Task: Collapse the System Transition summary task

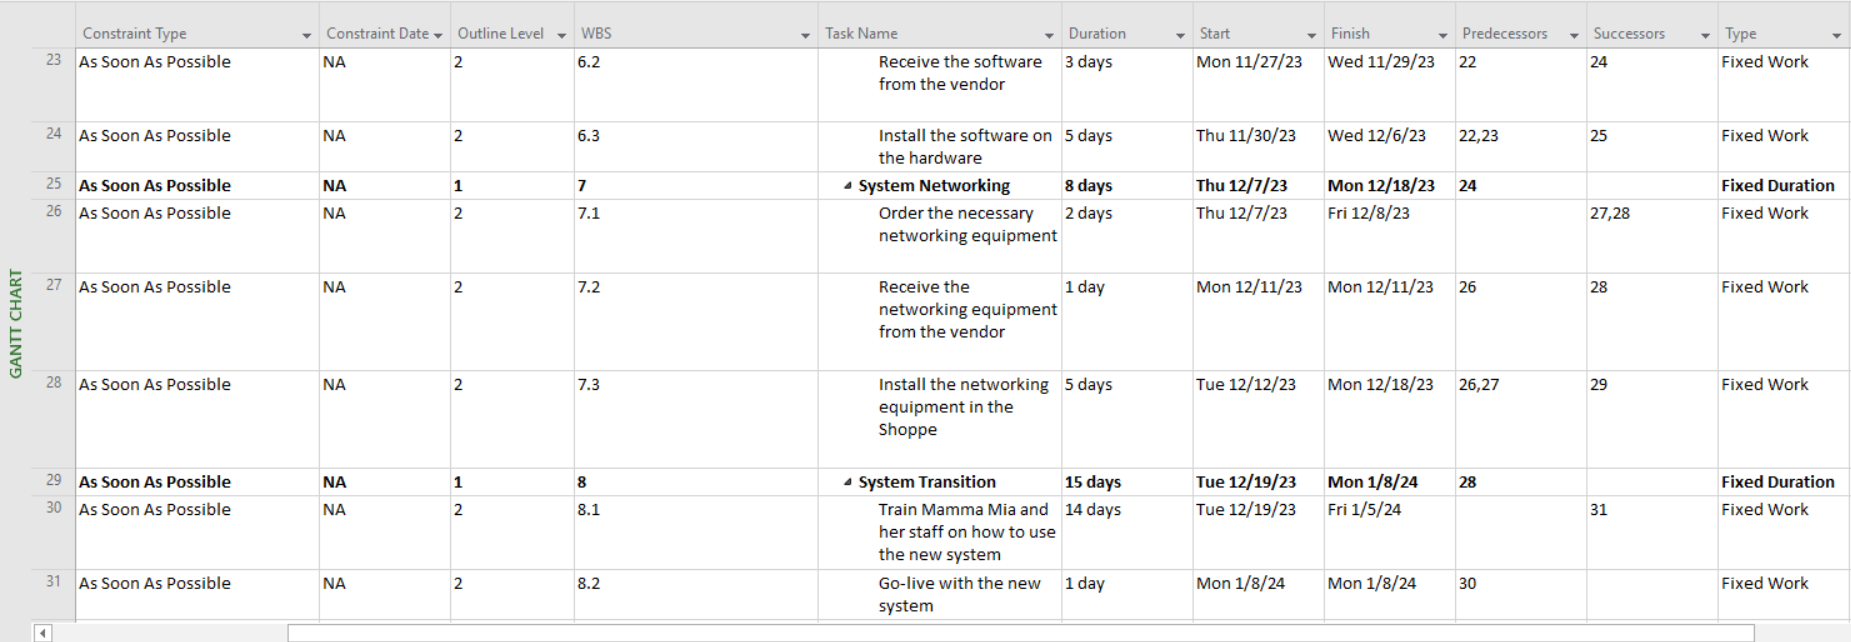Action: (x=849, y=481)
